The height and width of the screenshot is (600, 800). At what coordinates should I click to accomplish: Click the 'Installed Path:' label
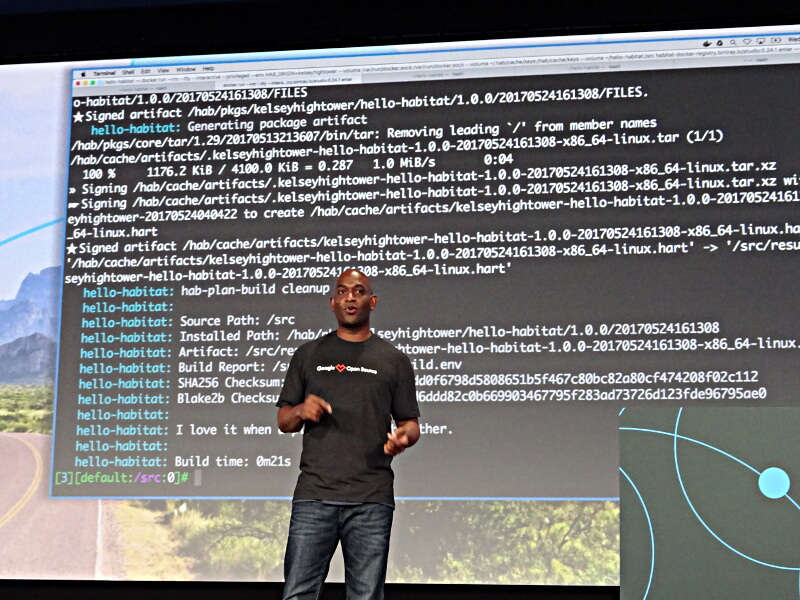(x=230, y=336)
